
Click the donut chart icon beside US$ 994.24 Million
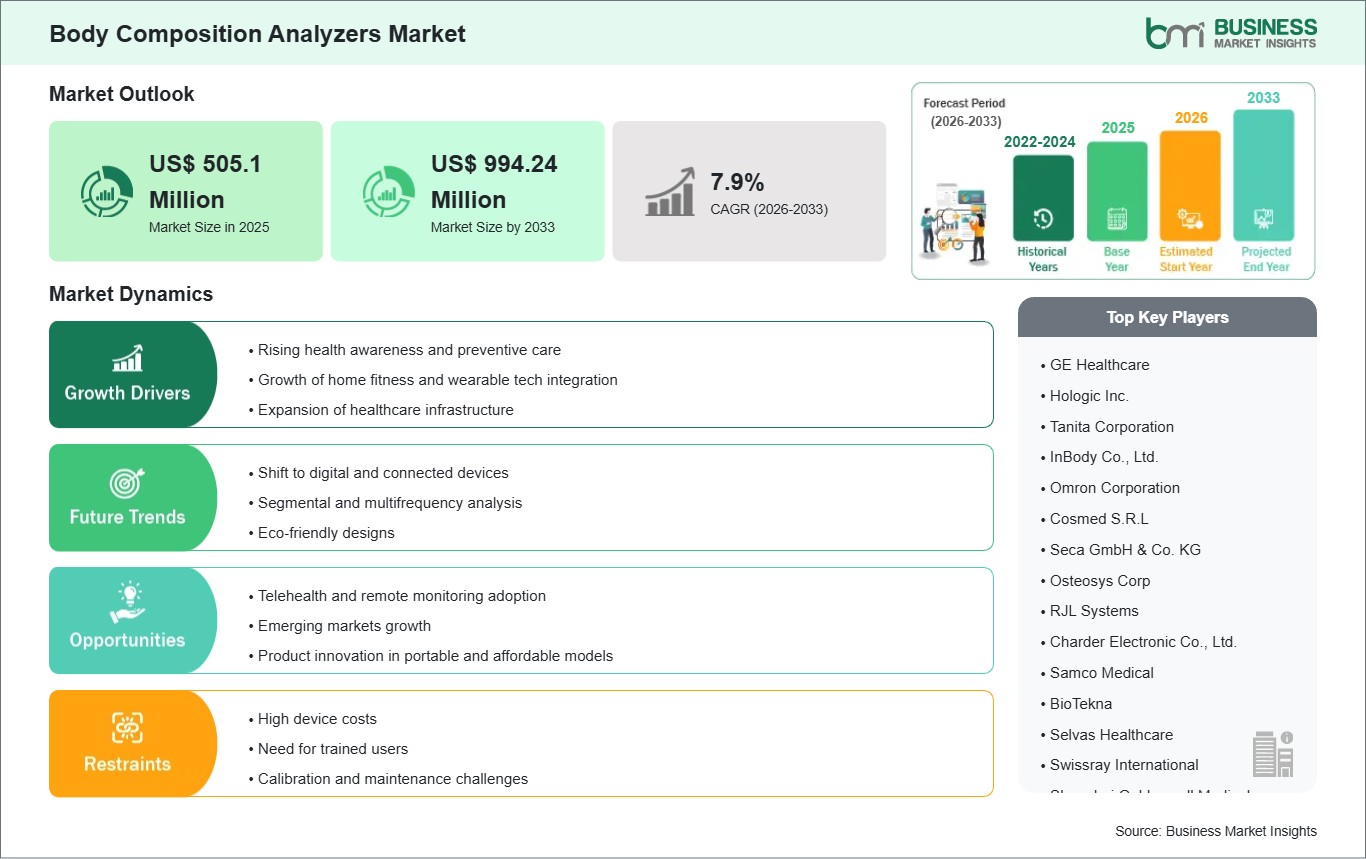coord(388,191)
